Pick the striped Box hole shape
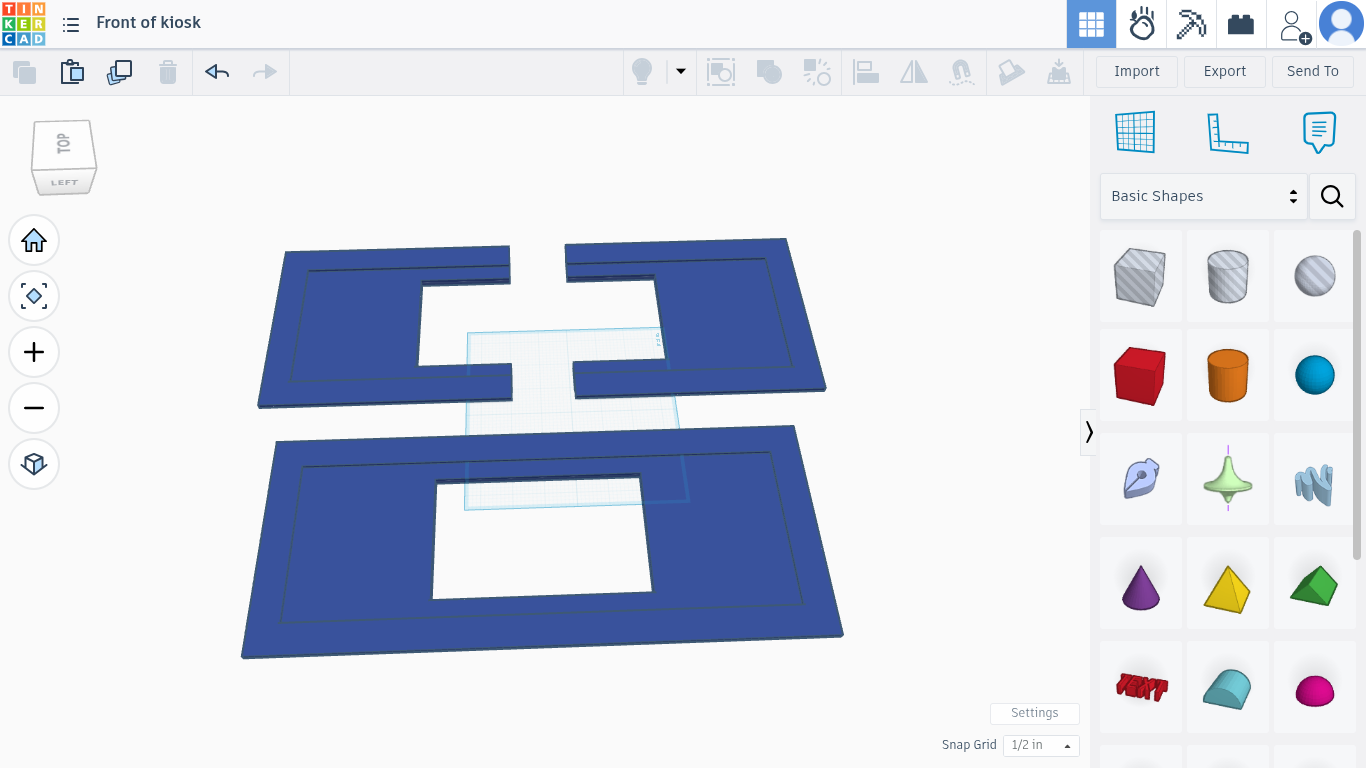This screenshot has width=1366, height=768. pos(1140,277)
